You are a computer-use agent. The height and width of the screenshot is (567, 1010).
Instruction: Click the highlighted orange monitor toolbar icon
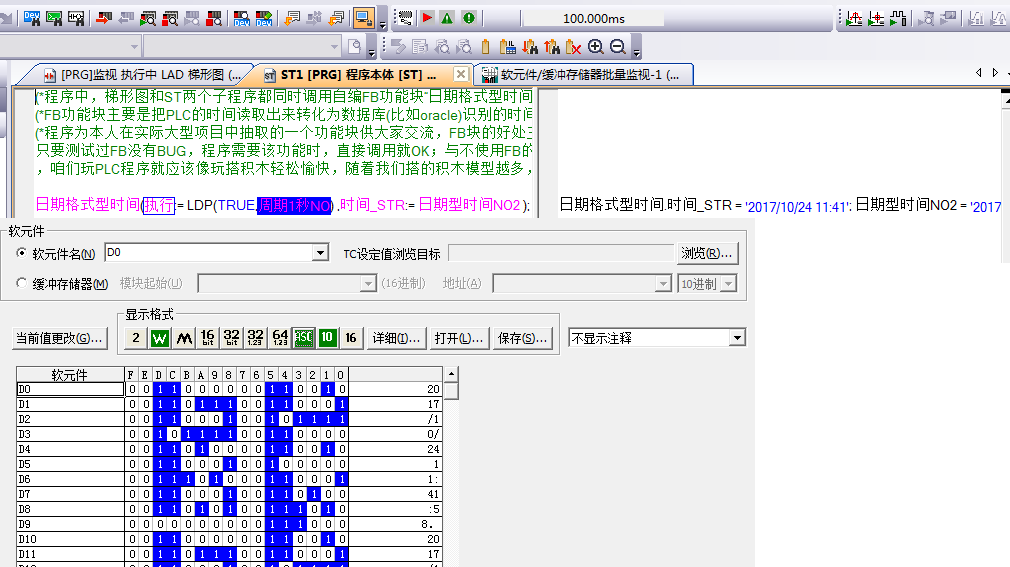point(363,18)
